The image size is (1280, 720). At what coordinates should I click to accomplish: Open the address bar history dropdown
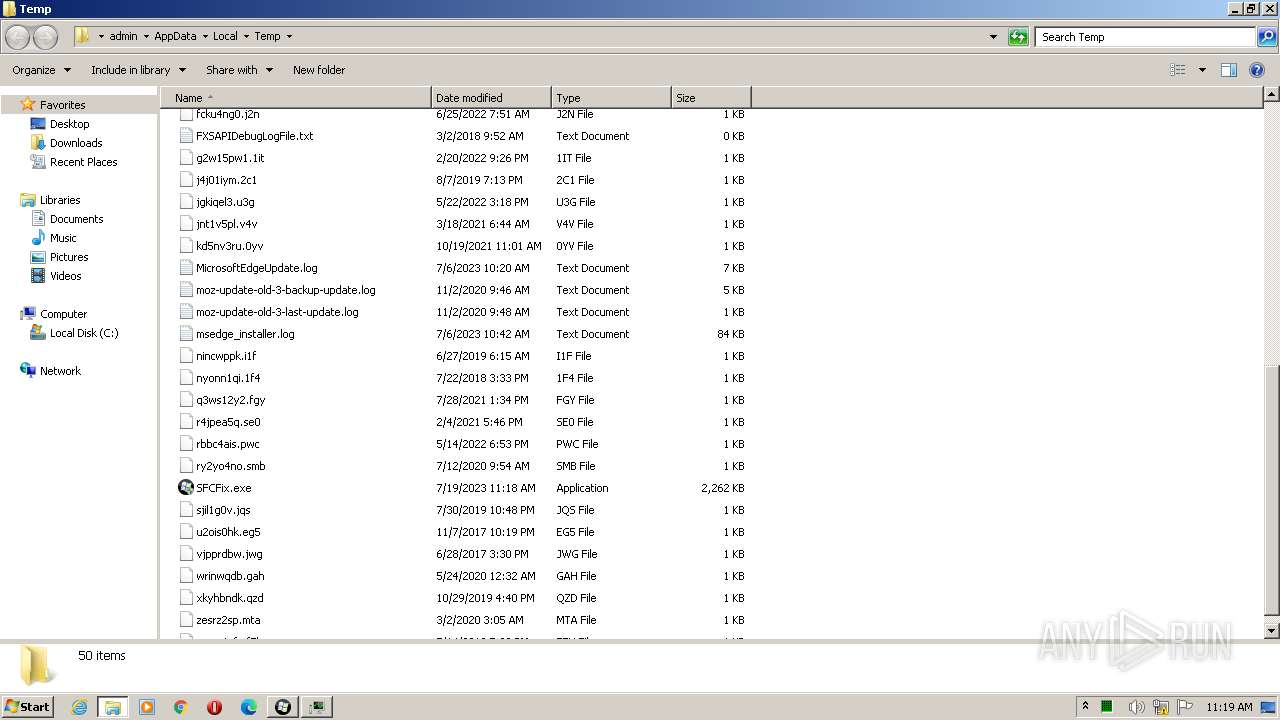(993, 37)
